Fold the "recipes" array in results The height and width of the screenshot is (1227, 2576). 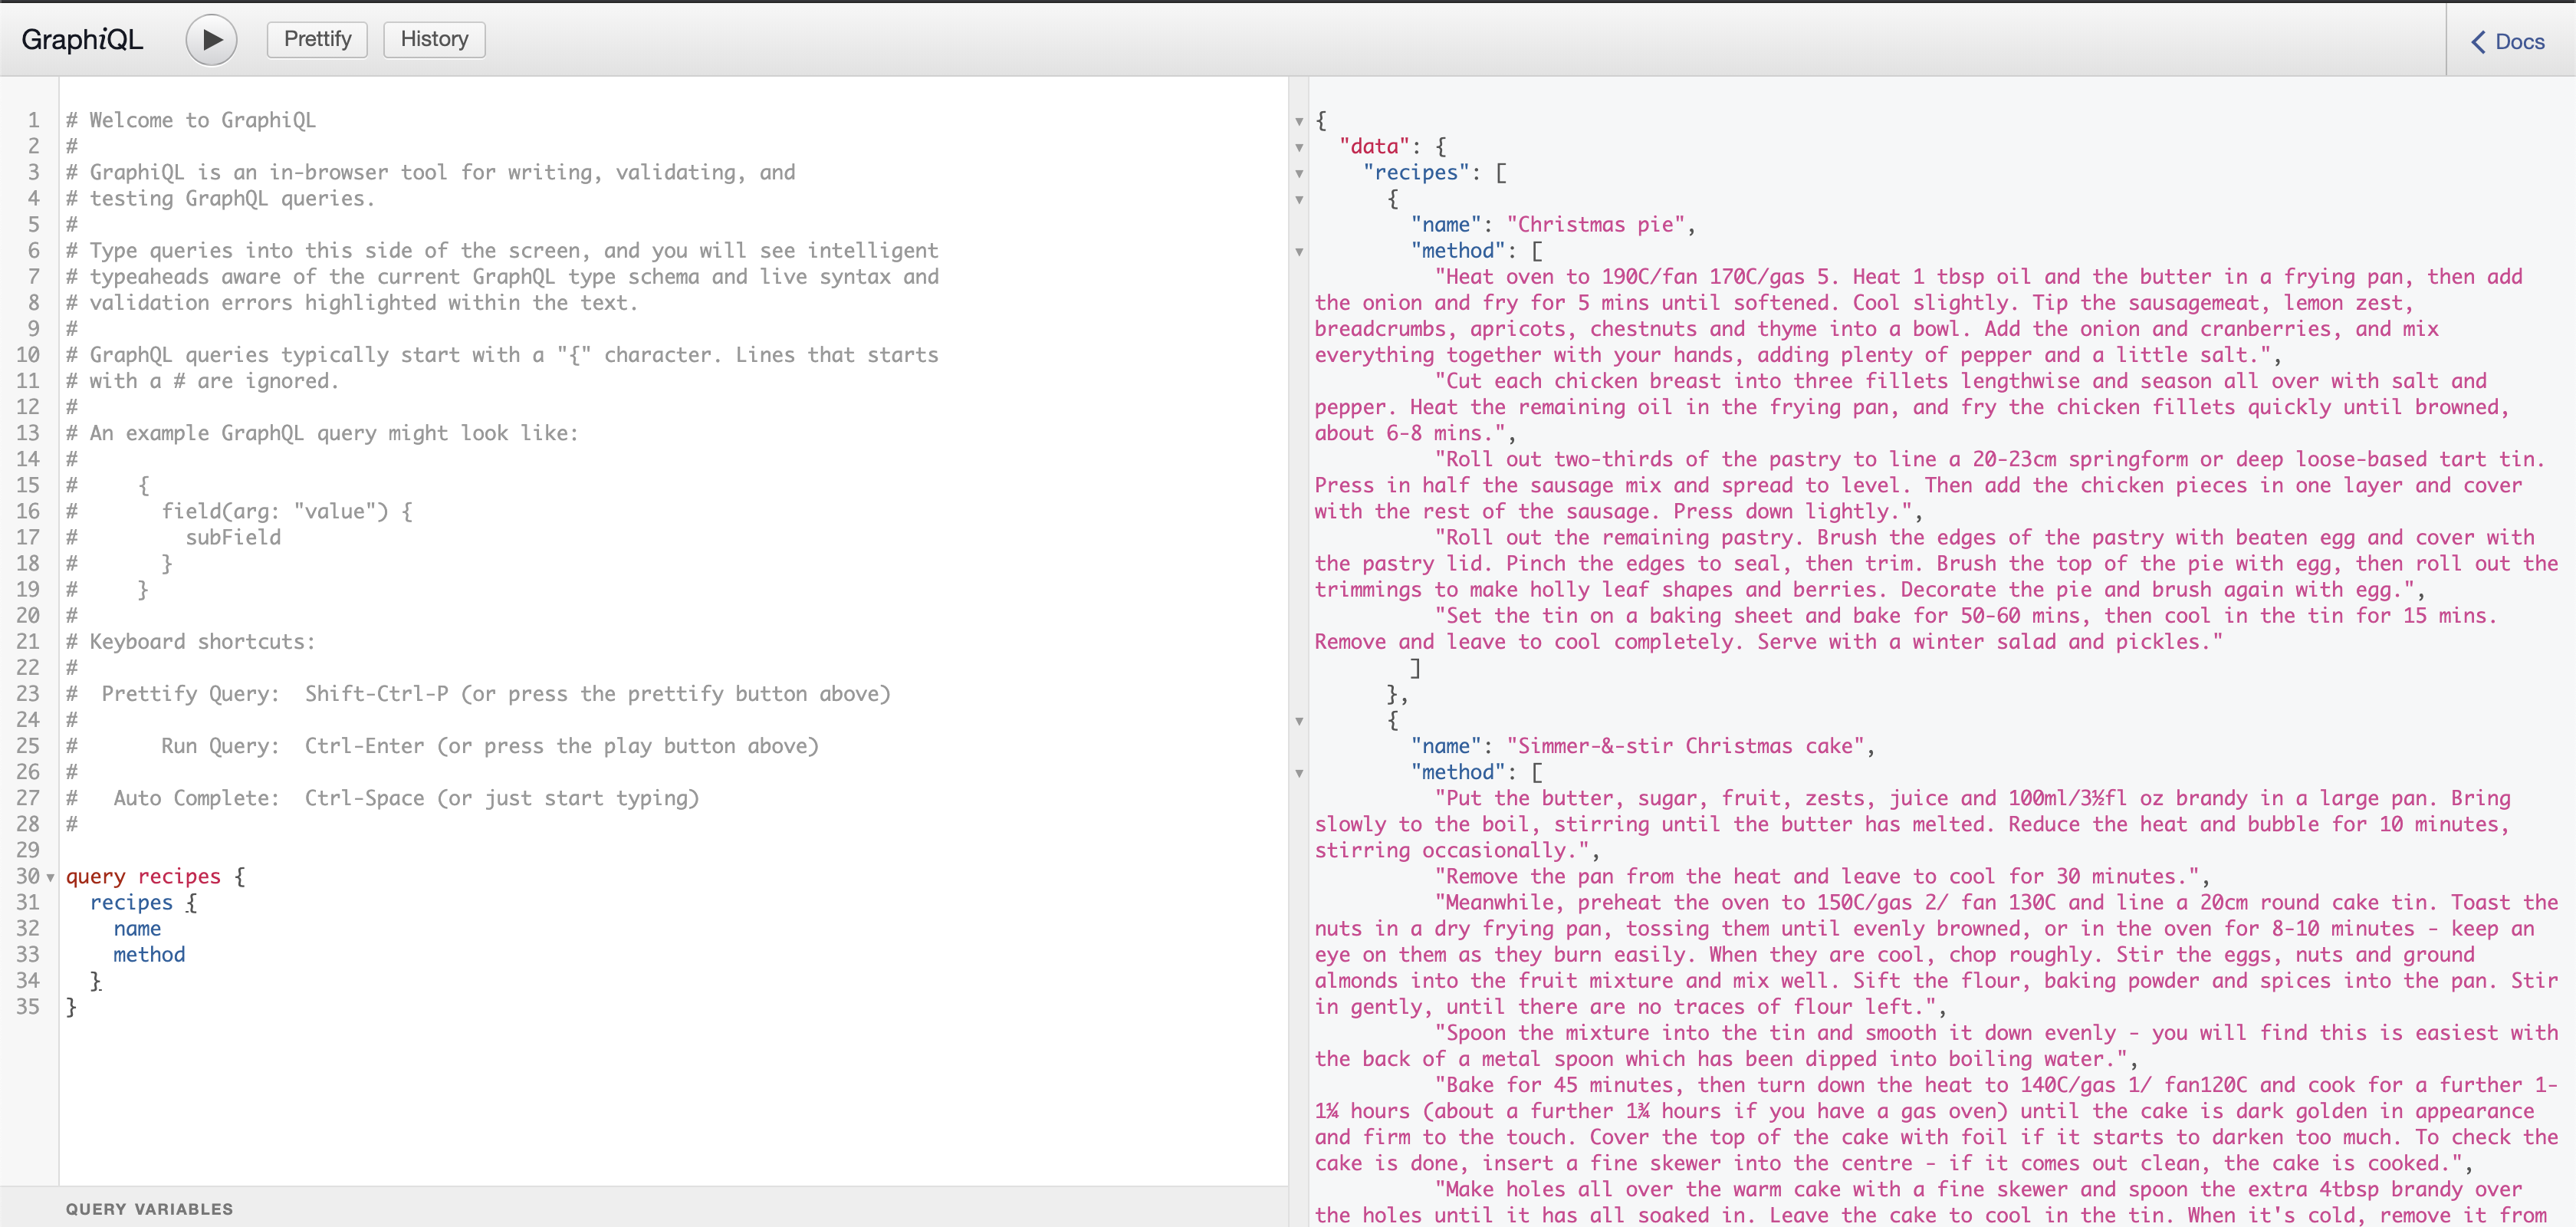click(1299, 174)
